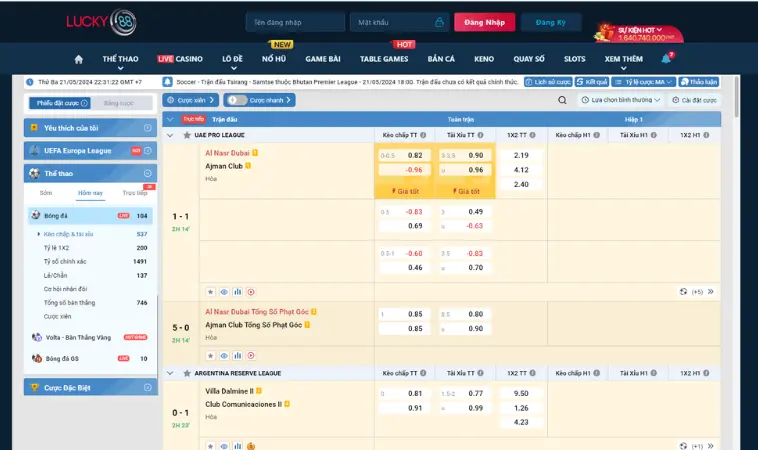Click the Cược xiên parlay button
758x450 pixels.
coord(190,100)
